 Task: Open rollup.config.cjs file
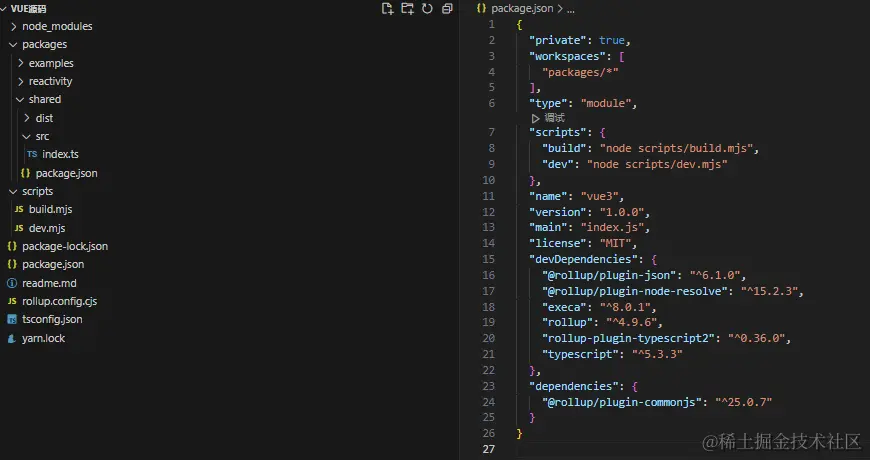59,301
